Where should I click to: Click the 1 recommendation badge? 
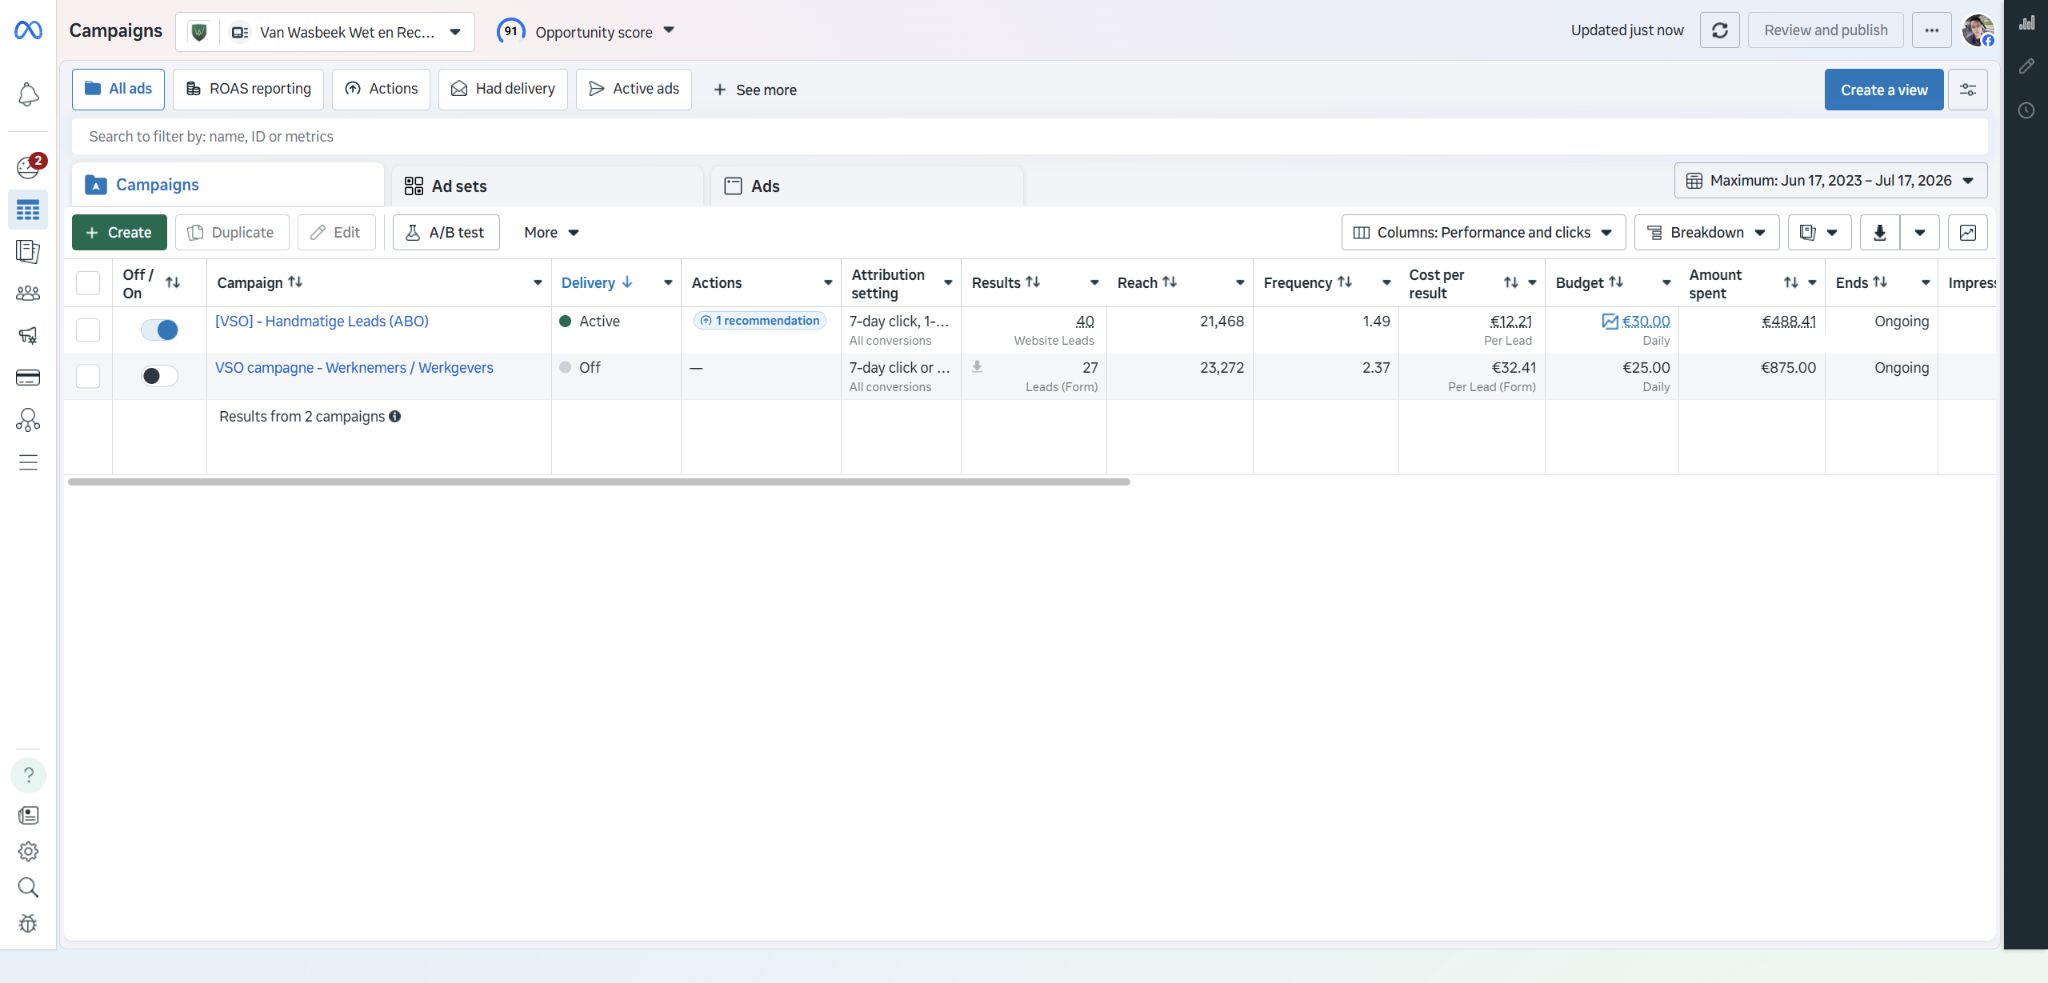click(760, 321)
